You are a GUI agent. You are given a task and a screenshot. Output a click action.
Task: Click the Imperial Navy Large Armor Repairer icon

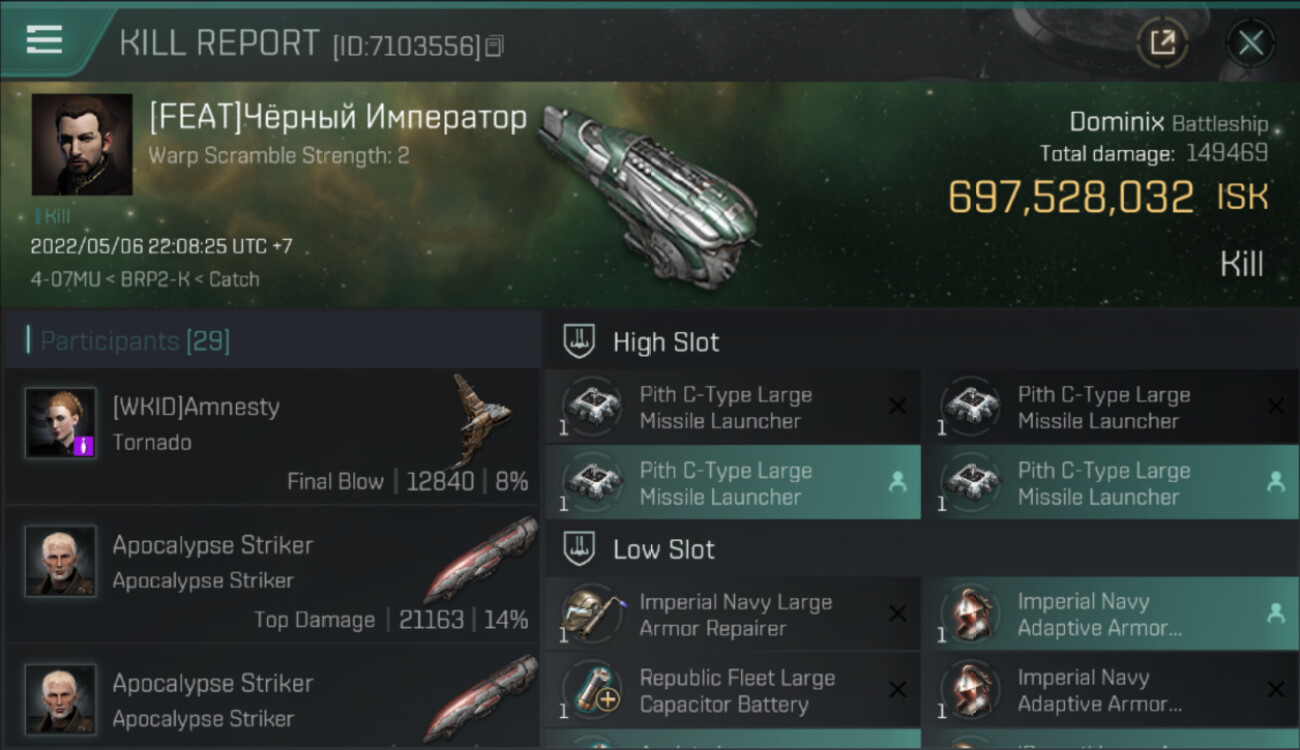point(592,614)
